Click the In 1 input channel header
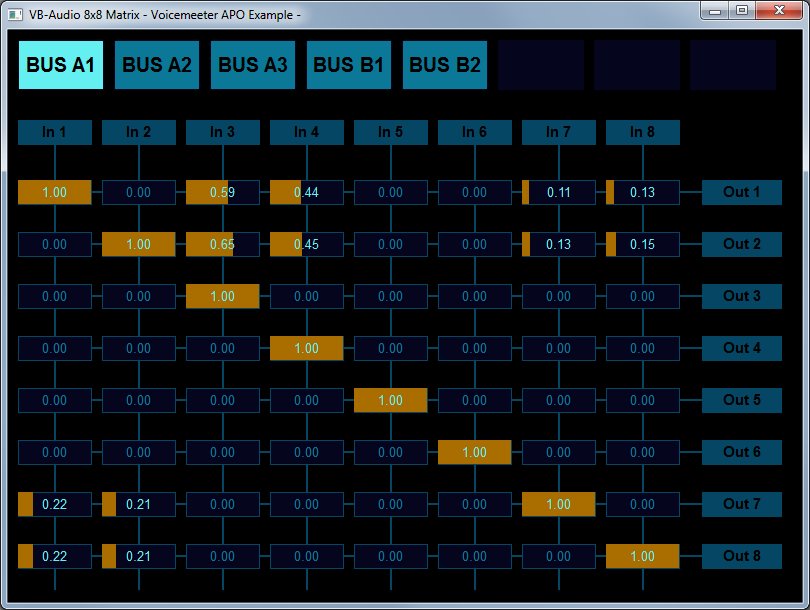The height and width of the screenshot is (610, 810). 55,132
